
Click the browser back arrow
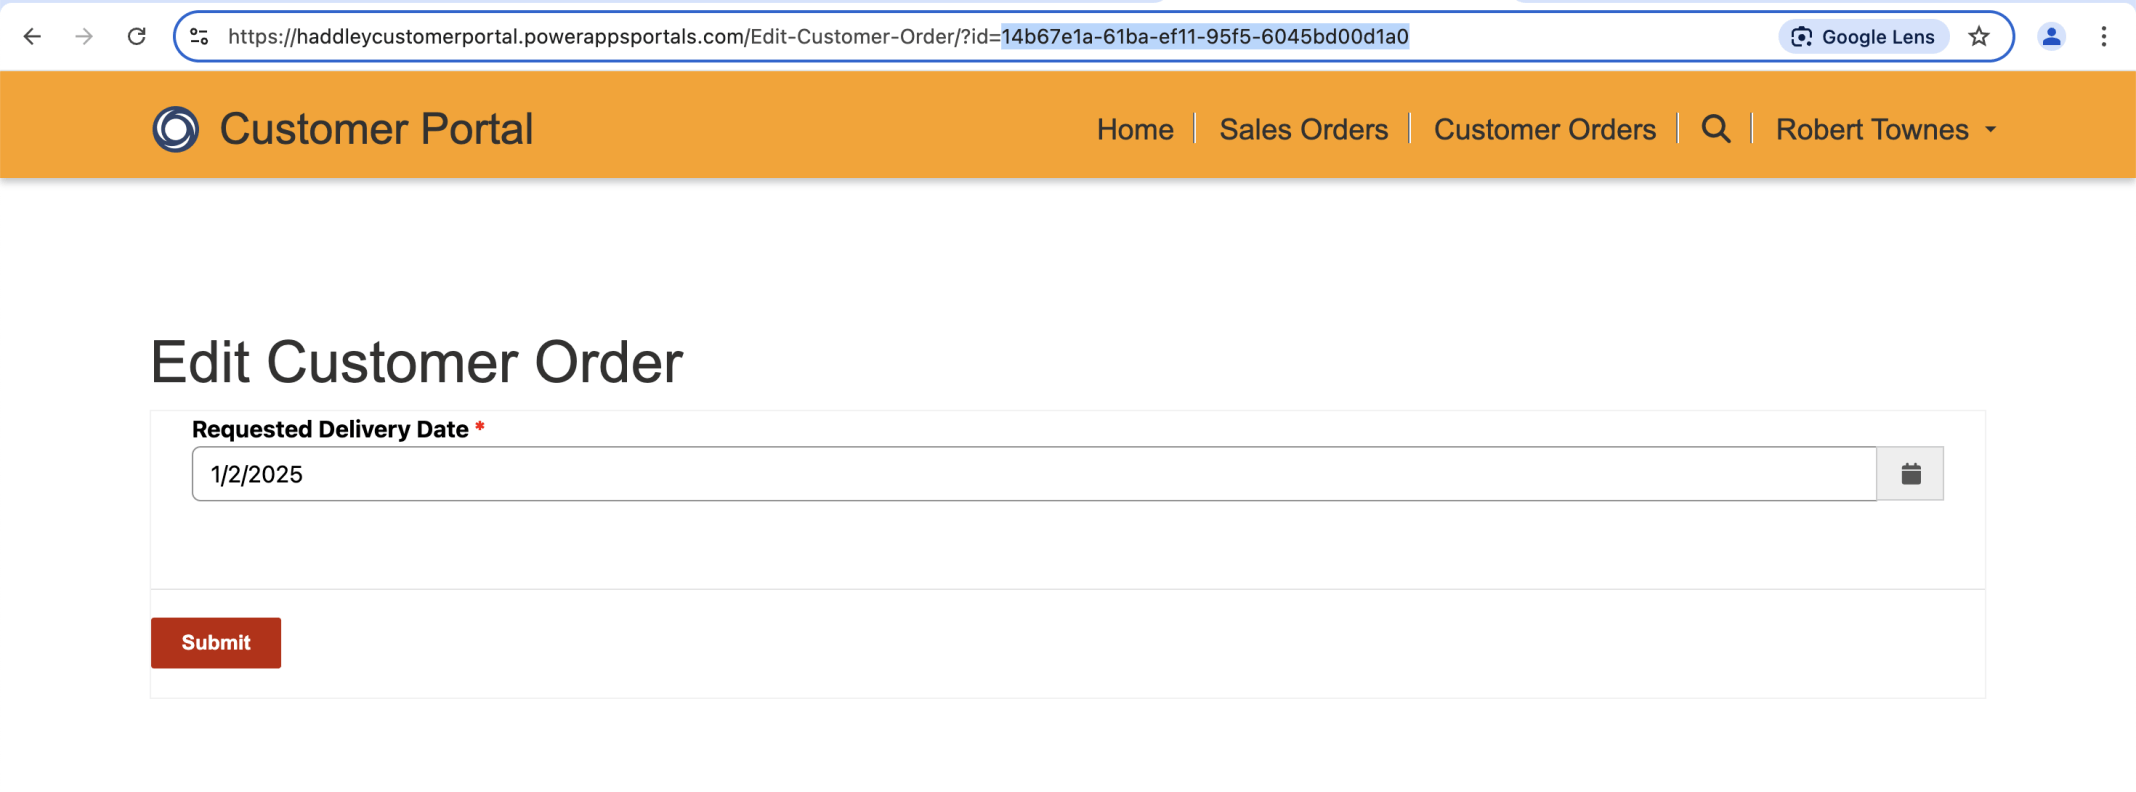[32, 37]
